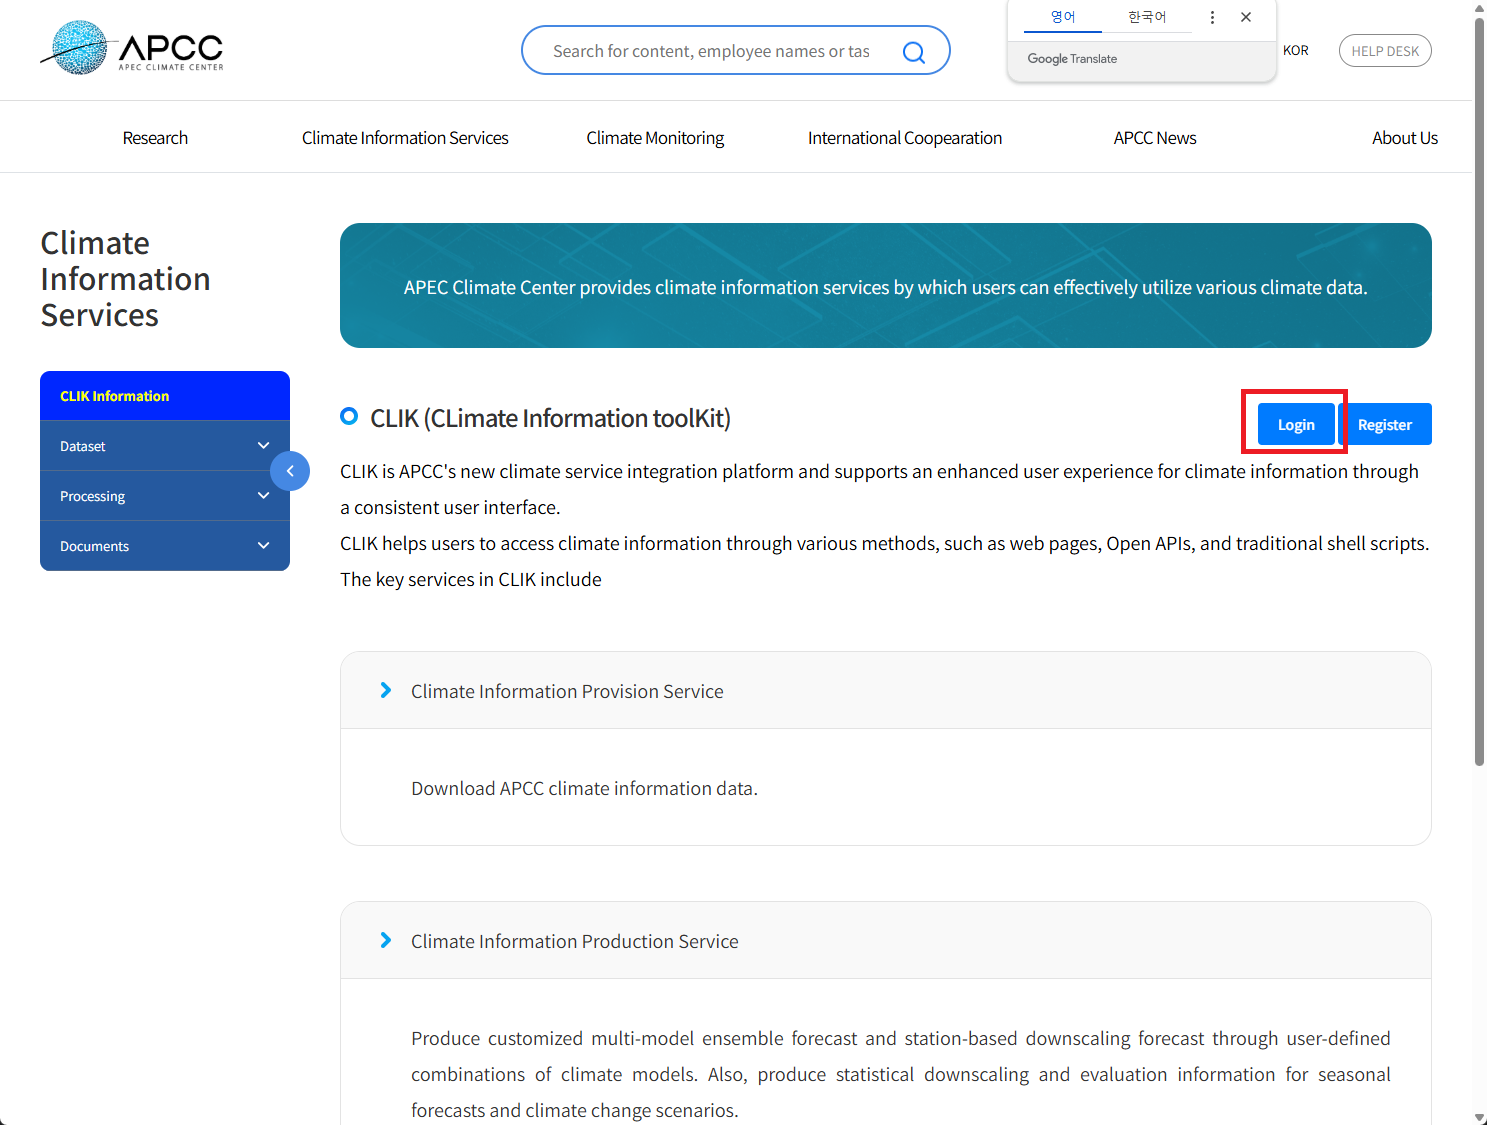The image size is (1487, 1125).
Task: Open the International Cooperation menu
Action: [x=904, y=138]
